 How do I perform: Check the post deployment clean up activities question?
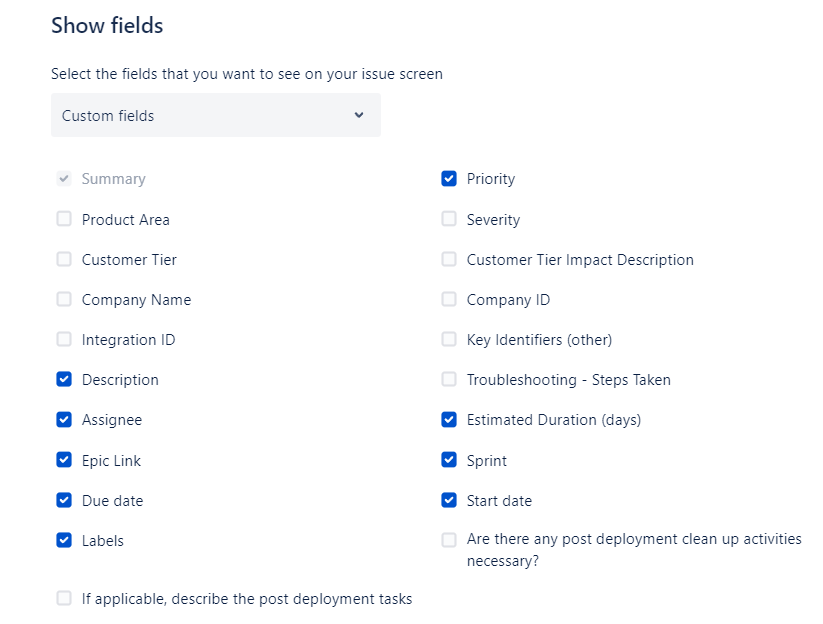[x=449, y=539]
